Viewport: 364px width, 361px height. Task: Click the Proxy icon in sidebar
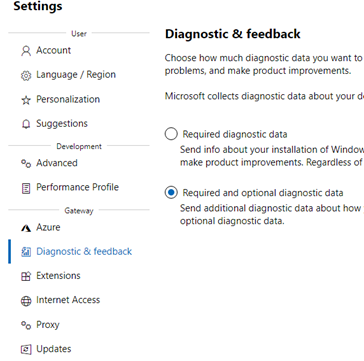pyautogui.click(x=26, y=325)
